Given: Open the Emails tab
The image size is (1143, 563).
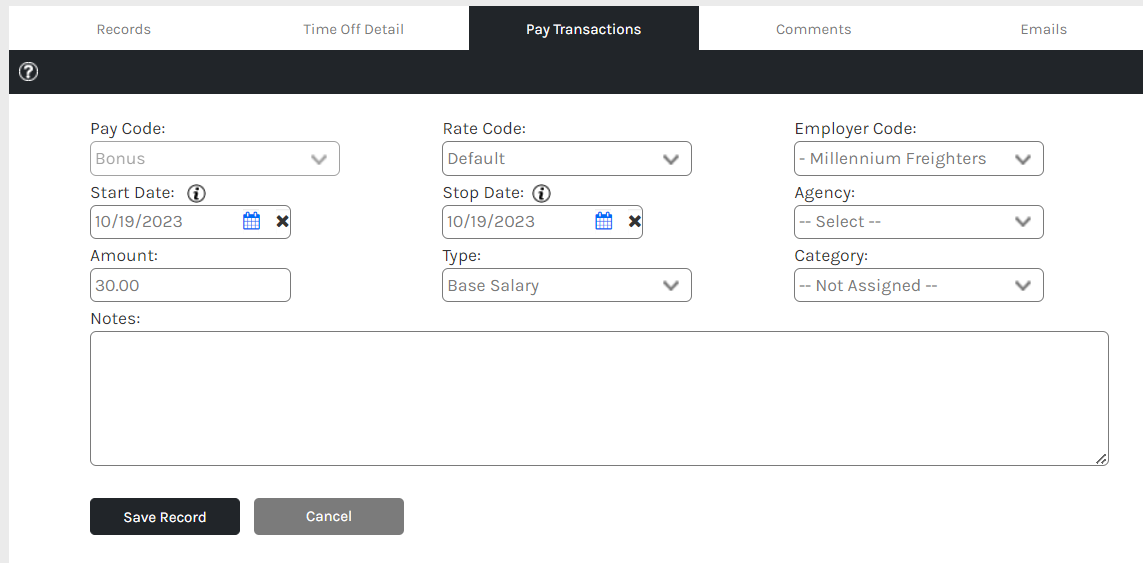Looking at the screenshot, I should point(1043,29).
